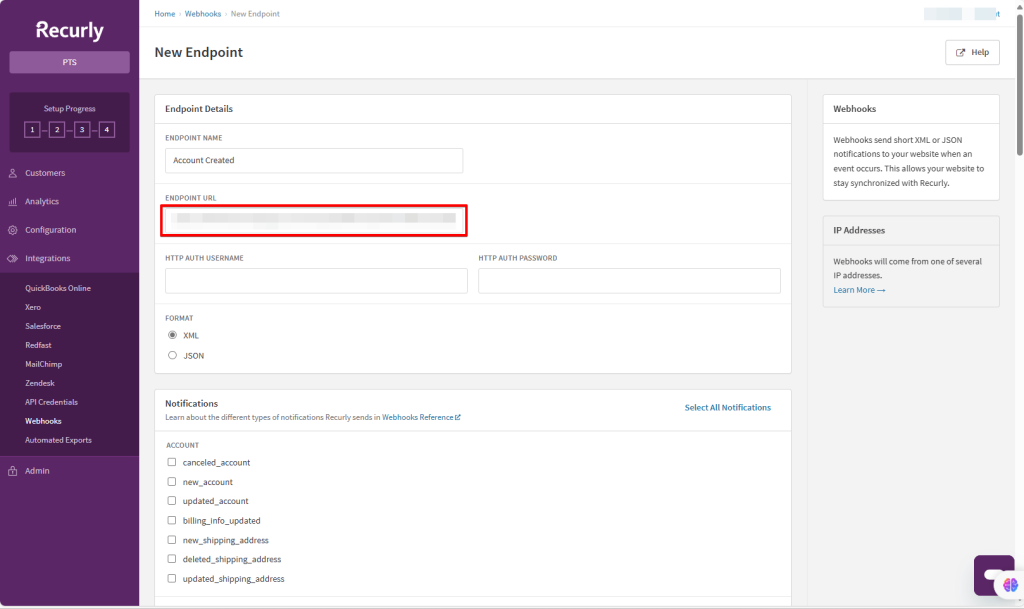The height and width of the screenshot is (609, 1024).
Task: Check the new_account notification checkbox
Action: tap(172, 482)
